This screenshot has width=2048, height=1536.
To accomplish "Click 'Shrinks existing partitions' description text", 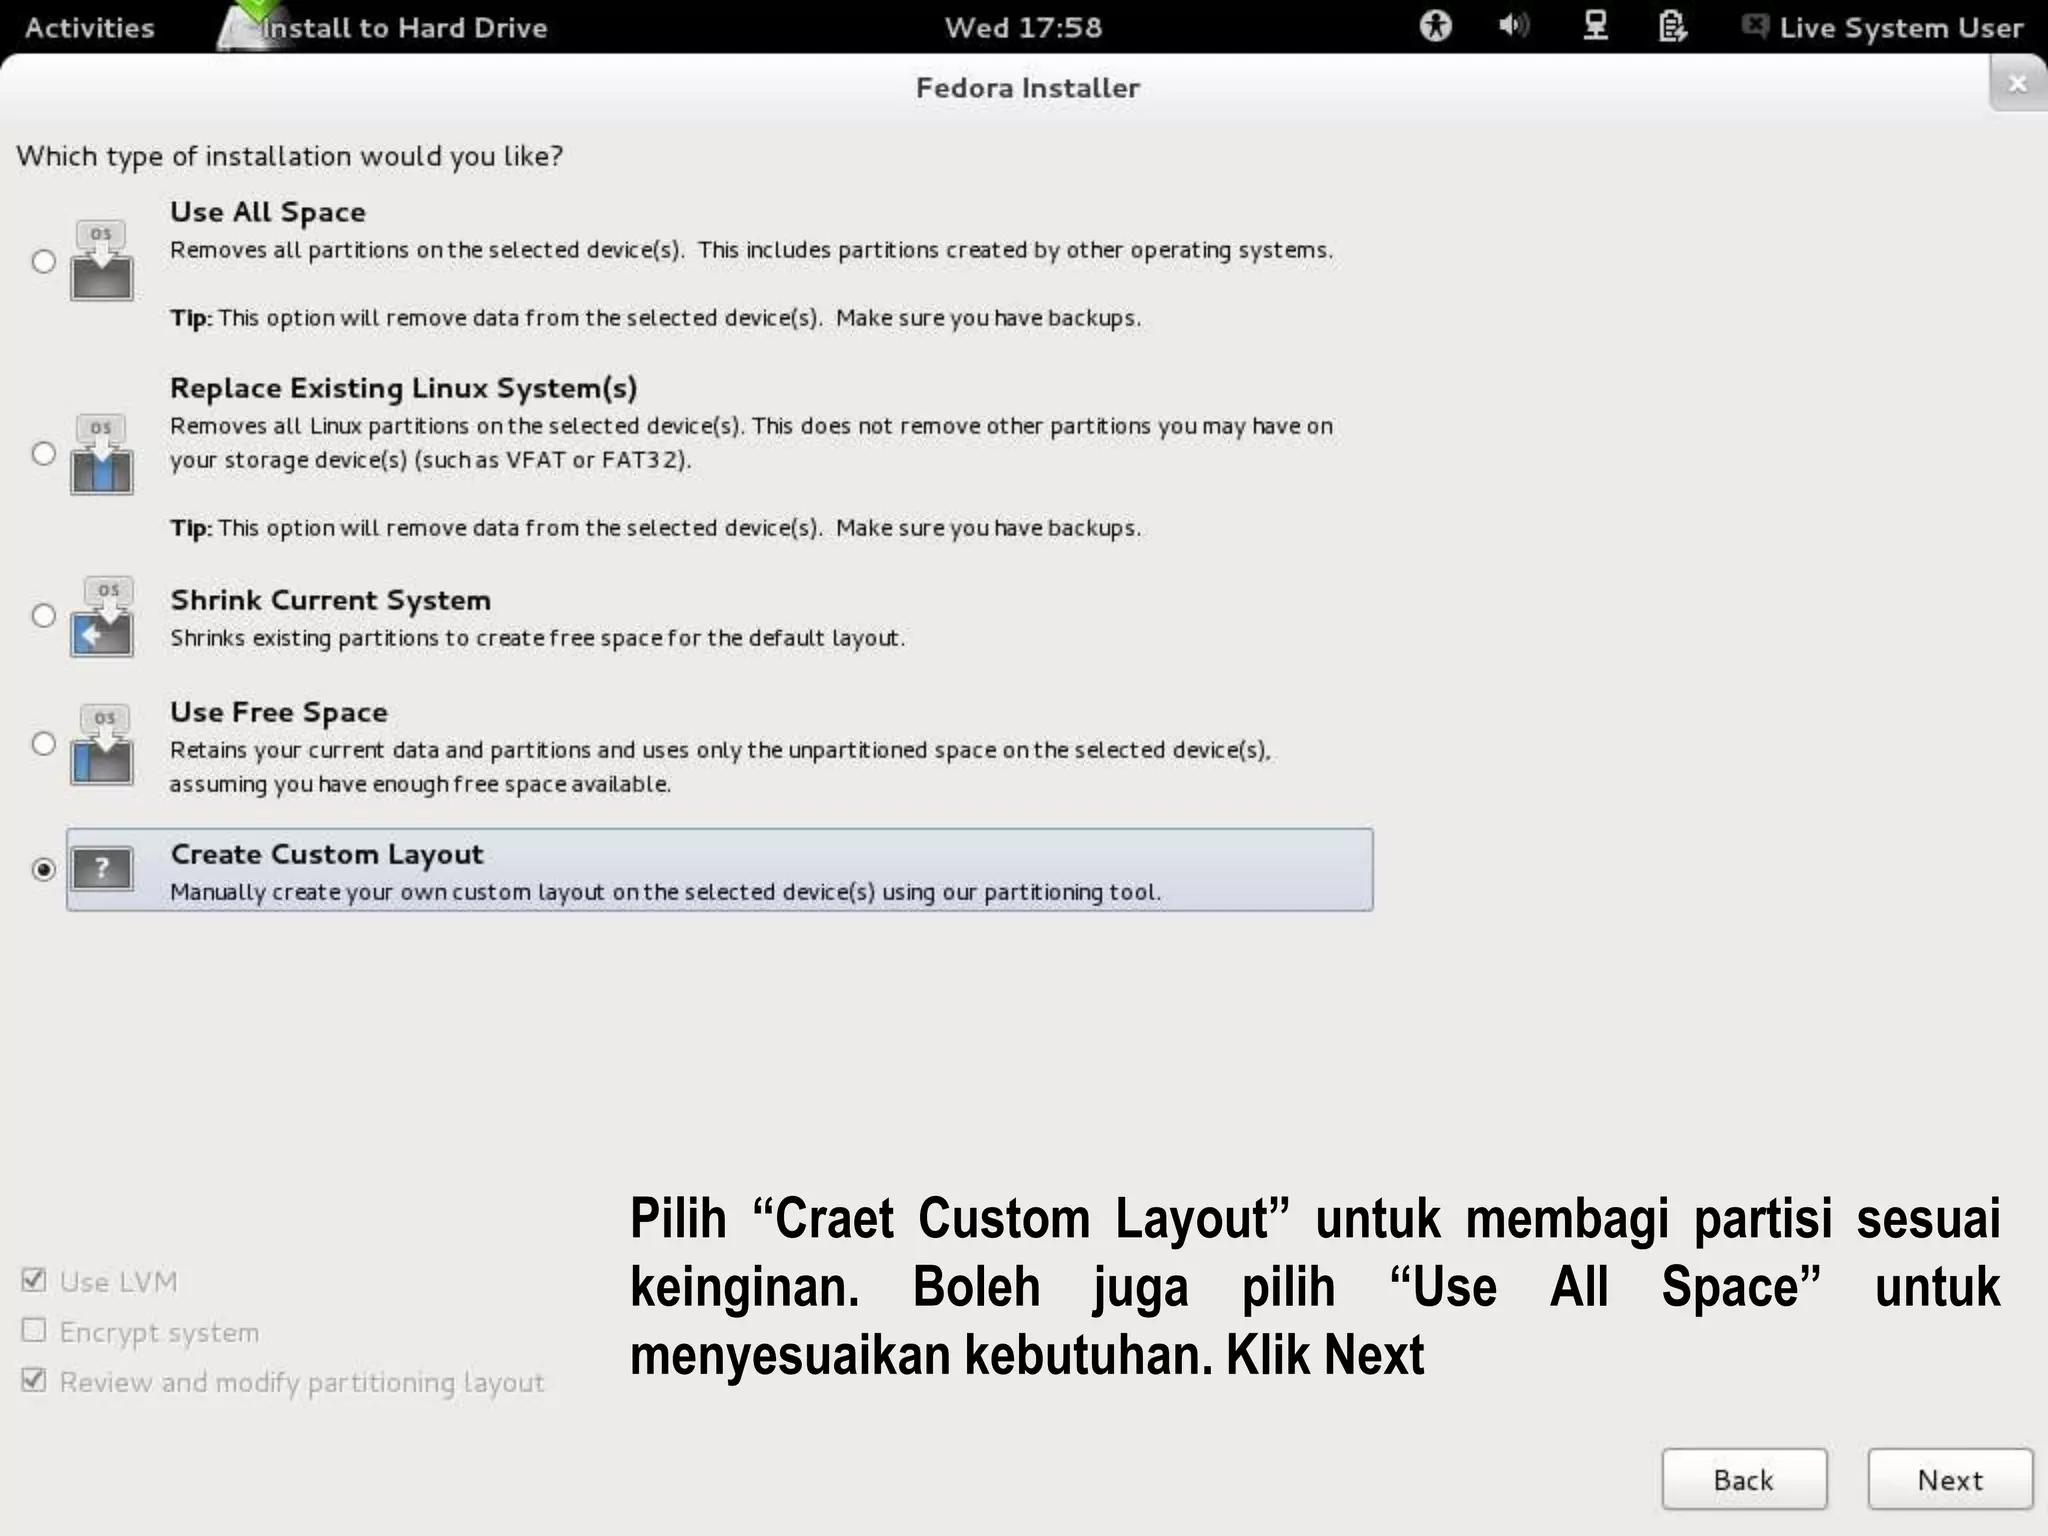I will pyautogui.click(x=538, y=638).
